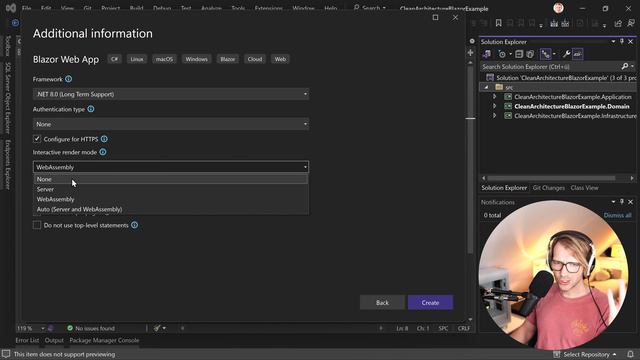Click the Framework info icon
The height and width of the screenshot is (360, 640).
pyautogui.click(x=69, y=79)
